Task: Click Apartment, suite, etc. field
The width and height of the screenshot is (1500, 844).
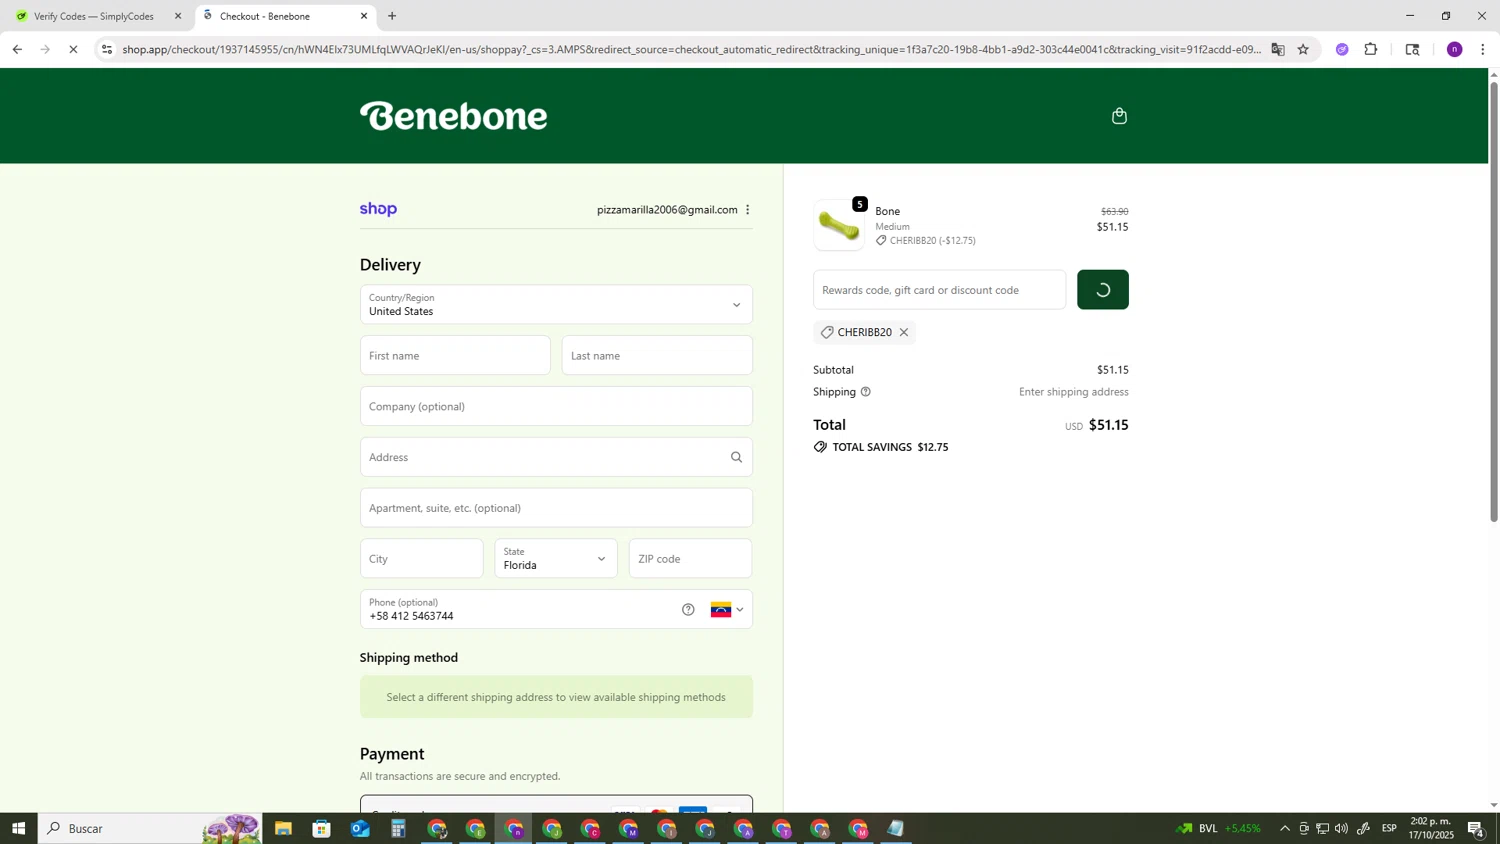Action: coord(556,508)
